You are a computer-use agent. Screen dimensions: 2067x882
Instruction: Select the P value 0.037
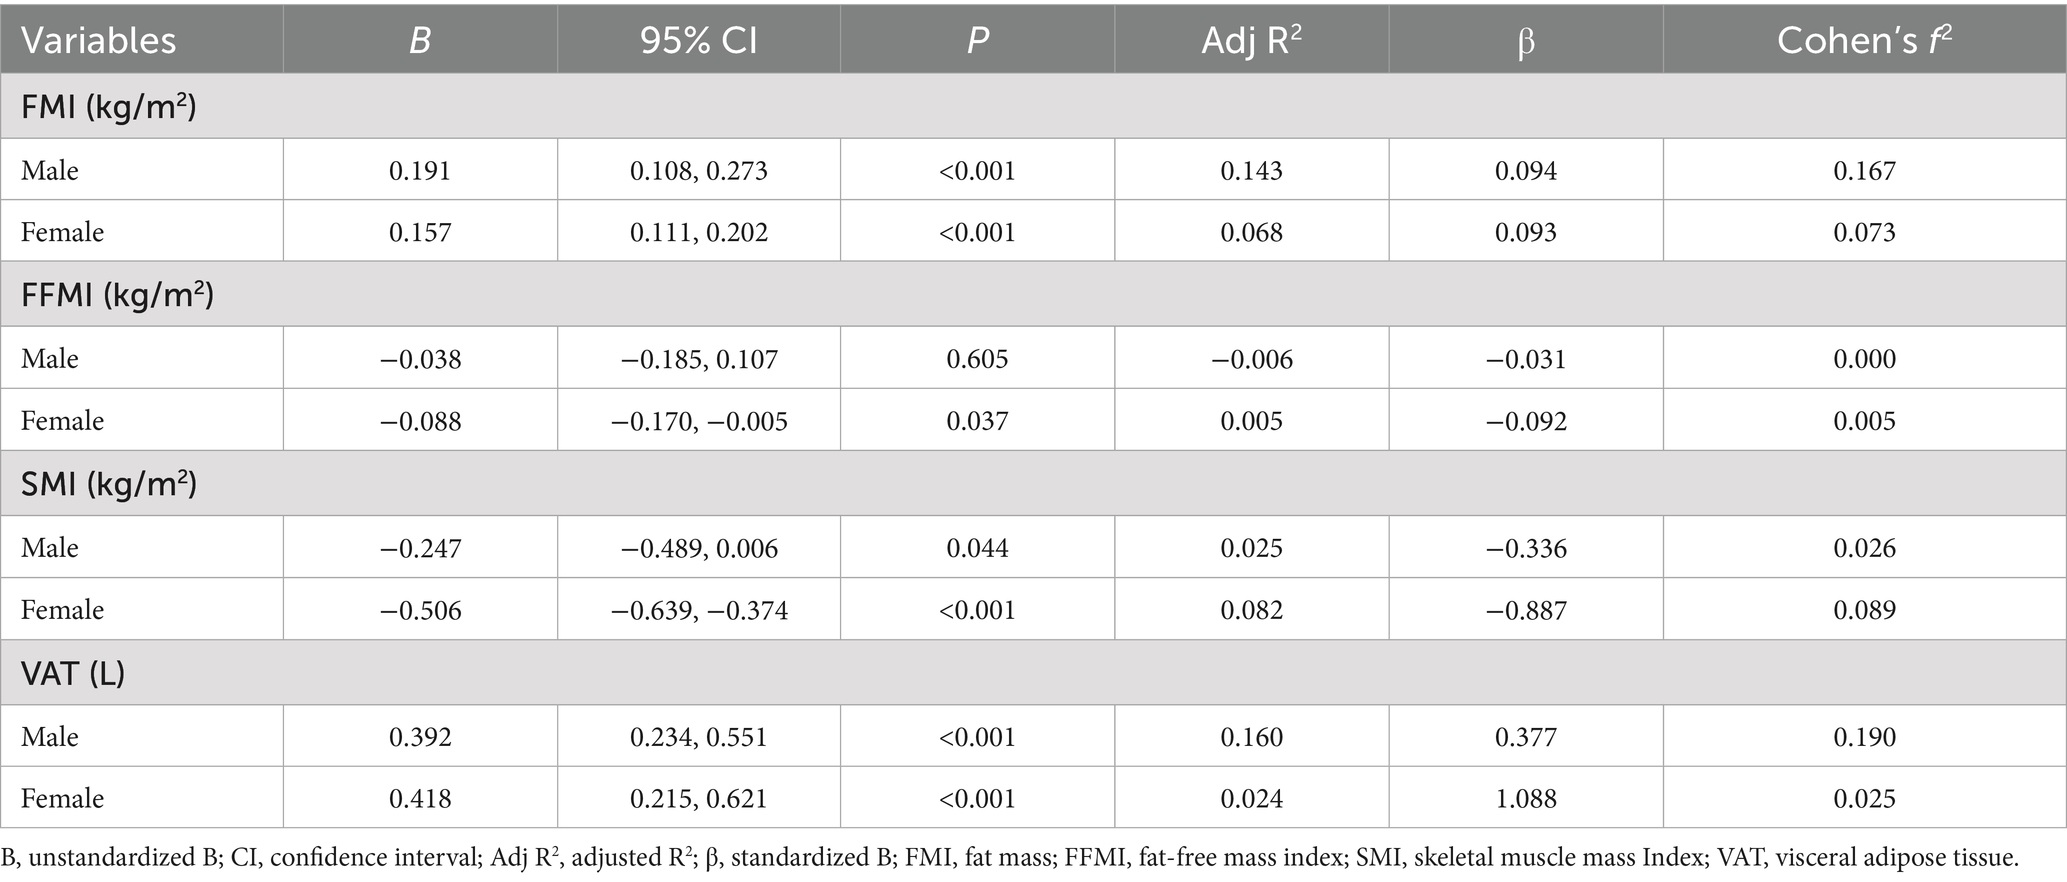click(x=977, y=421)
